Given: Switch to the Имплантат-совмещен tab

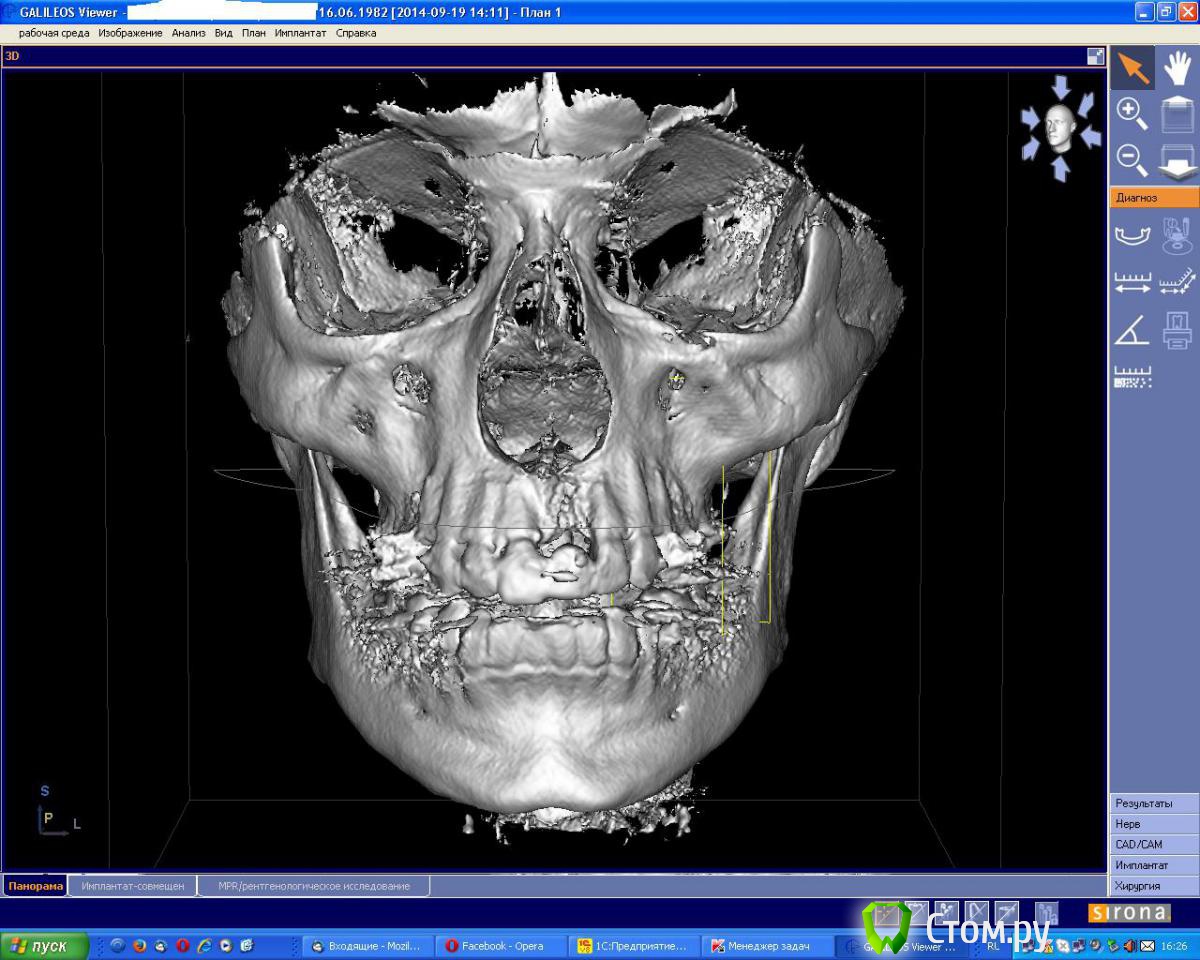Looking at the screenshot, I should pyautogui.click(x=133, y=886).
